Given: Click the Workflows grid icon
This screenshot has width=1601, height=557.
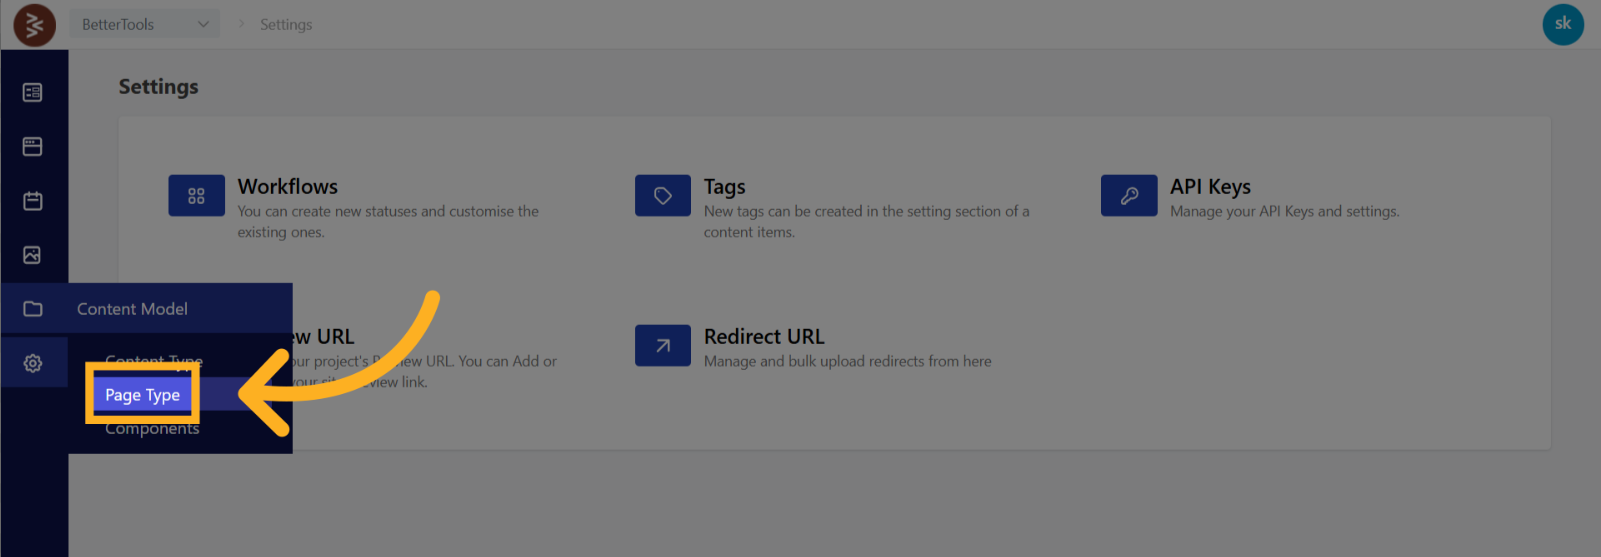Looking at the screenshot, I should (x=196, y=196).
